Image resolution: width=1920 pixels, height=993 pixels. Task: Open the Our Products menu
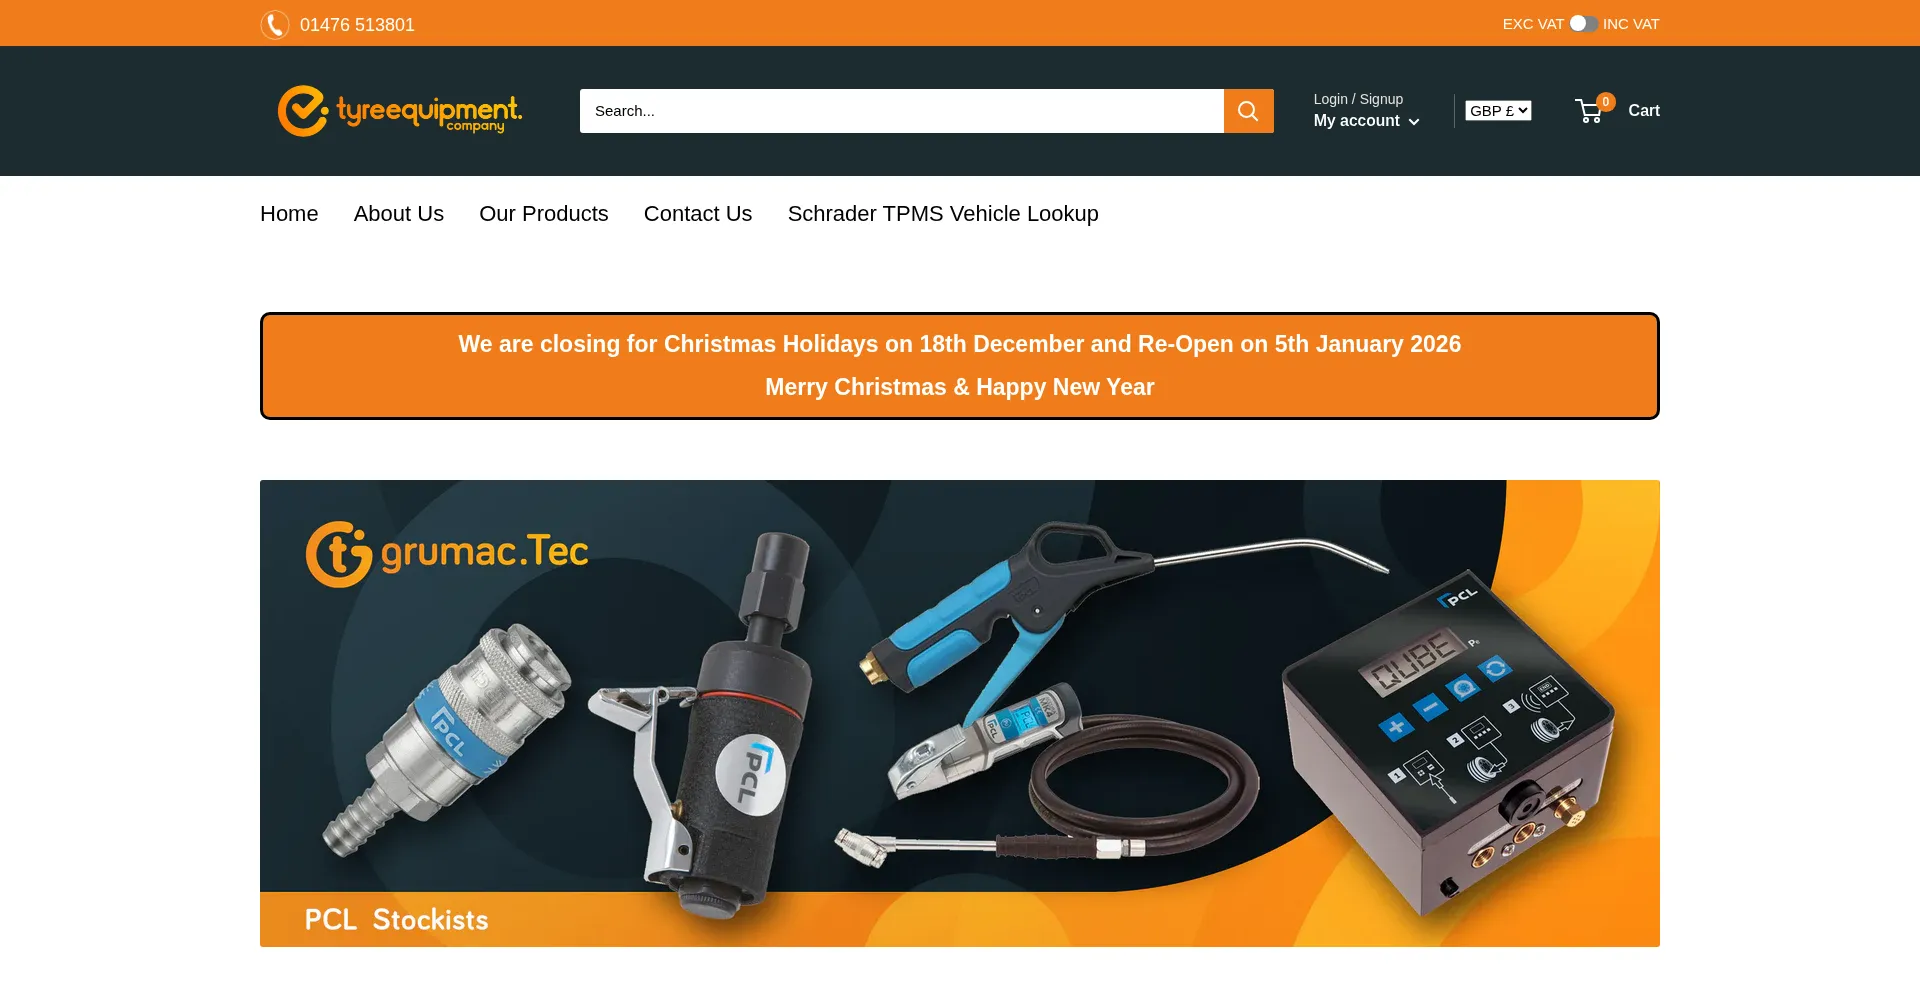pyautogui.click(x=543, y=214)
